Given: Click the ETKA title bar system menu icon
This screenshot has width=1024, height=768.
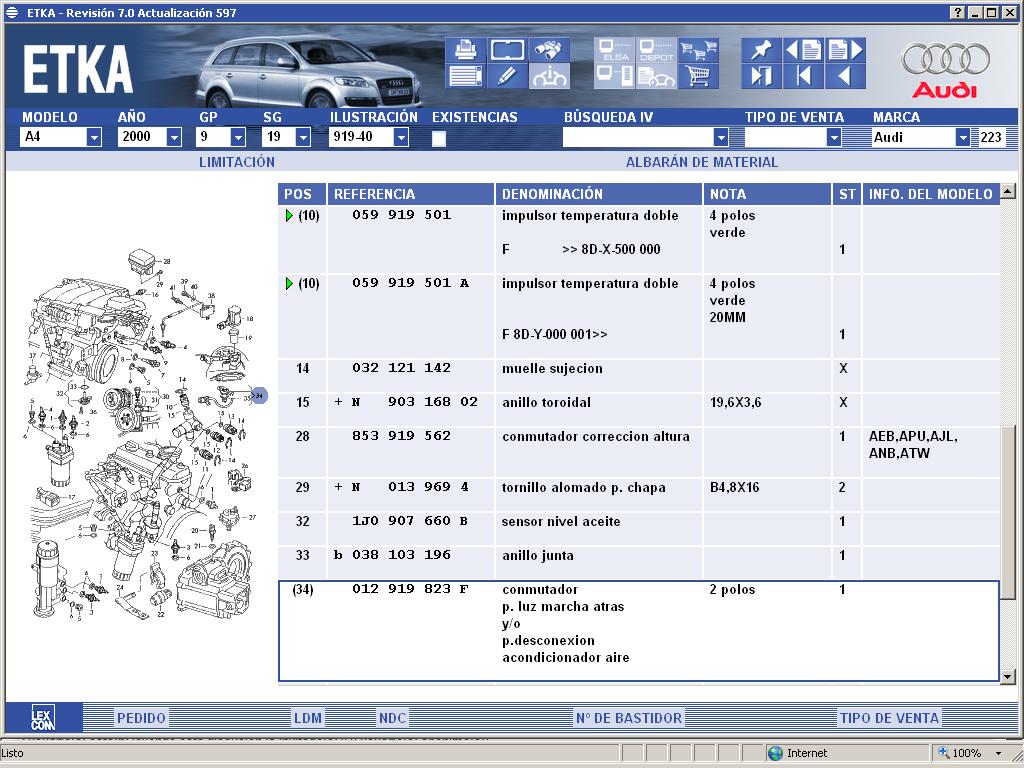Looking at the screenshot, I should tap(12, 12).
